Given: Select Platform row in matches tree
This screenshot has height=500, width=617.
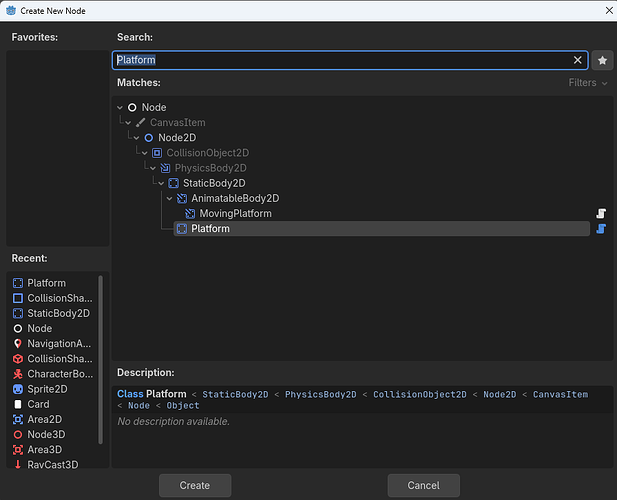Looking at the screenshot, I should click(x=382, y=229).
